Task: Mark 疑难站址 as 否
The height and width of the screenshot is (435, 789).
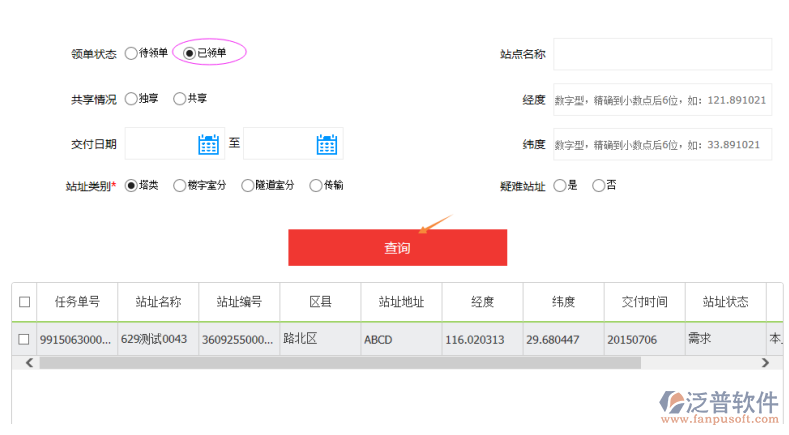Action: [x=599, y=185]
